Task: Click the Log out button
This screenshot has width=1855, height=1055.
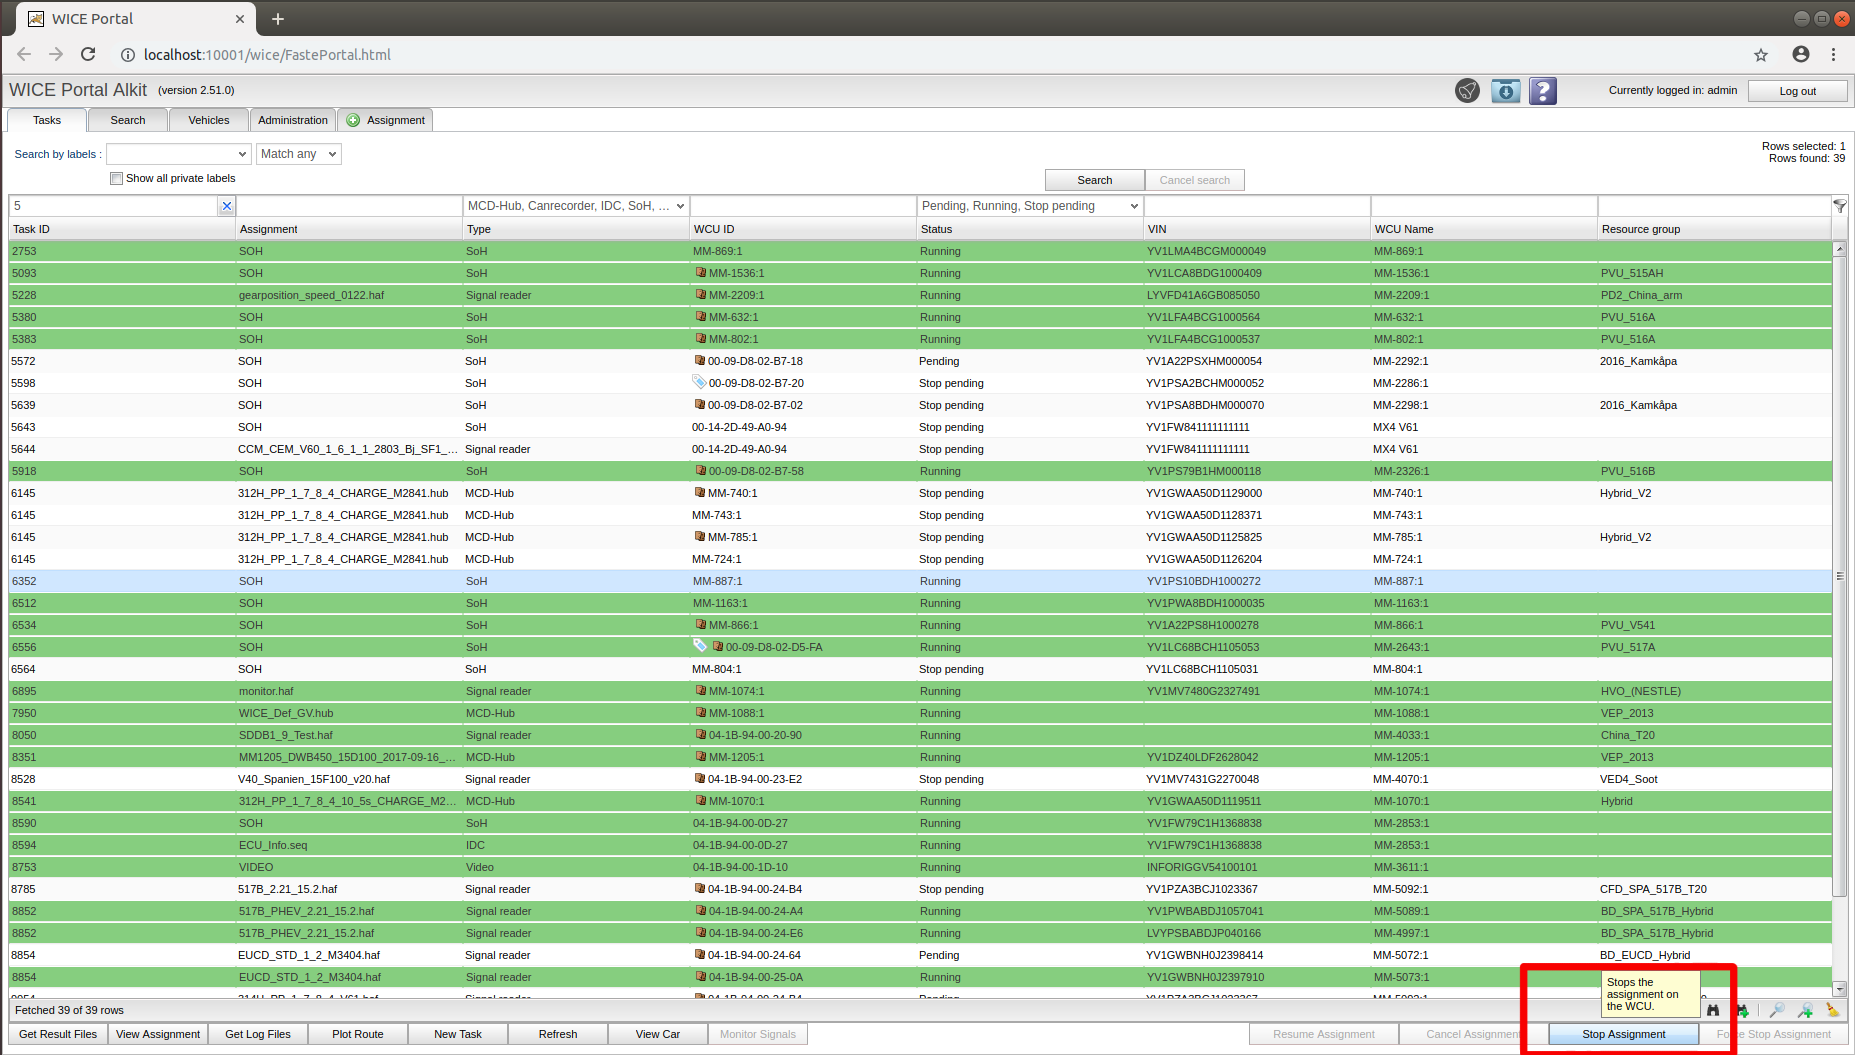Action: (1797, 91)
